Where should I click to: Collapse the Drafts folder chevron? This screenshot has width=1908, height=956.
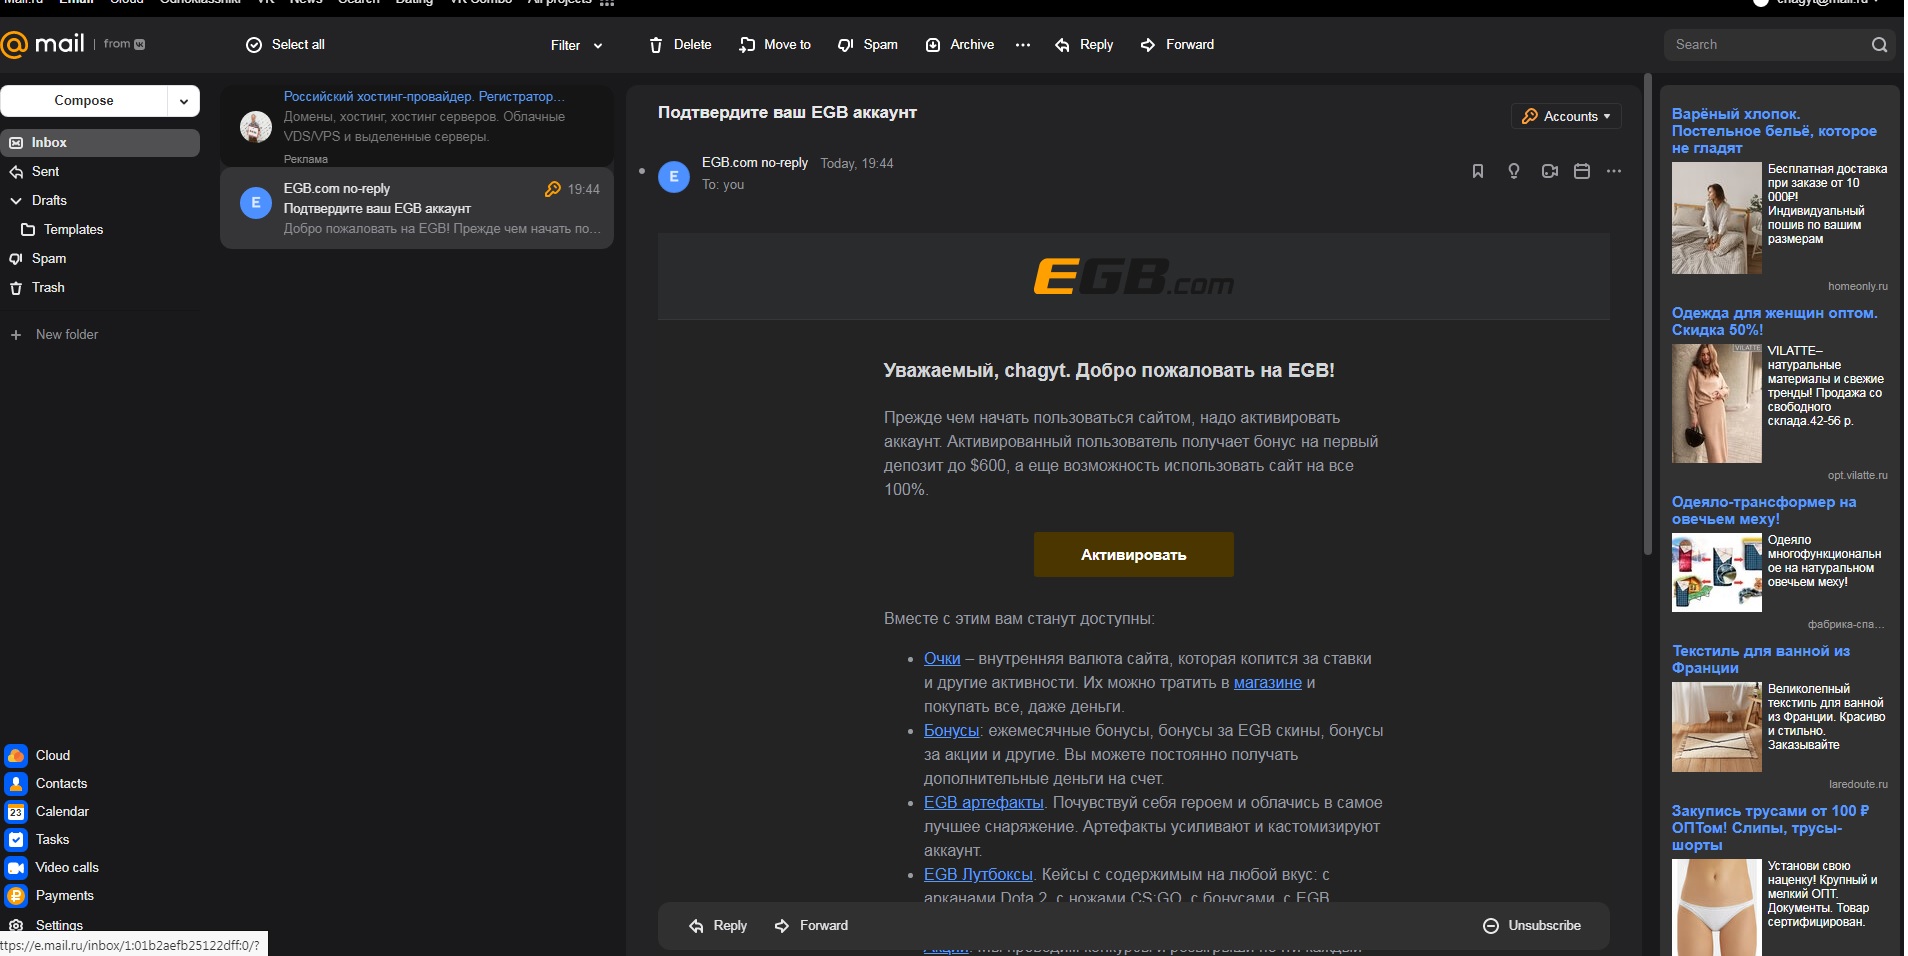(16, 201)
